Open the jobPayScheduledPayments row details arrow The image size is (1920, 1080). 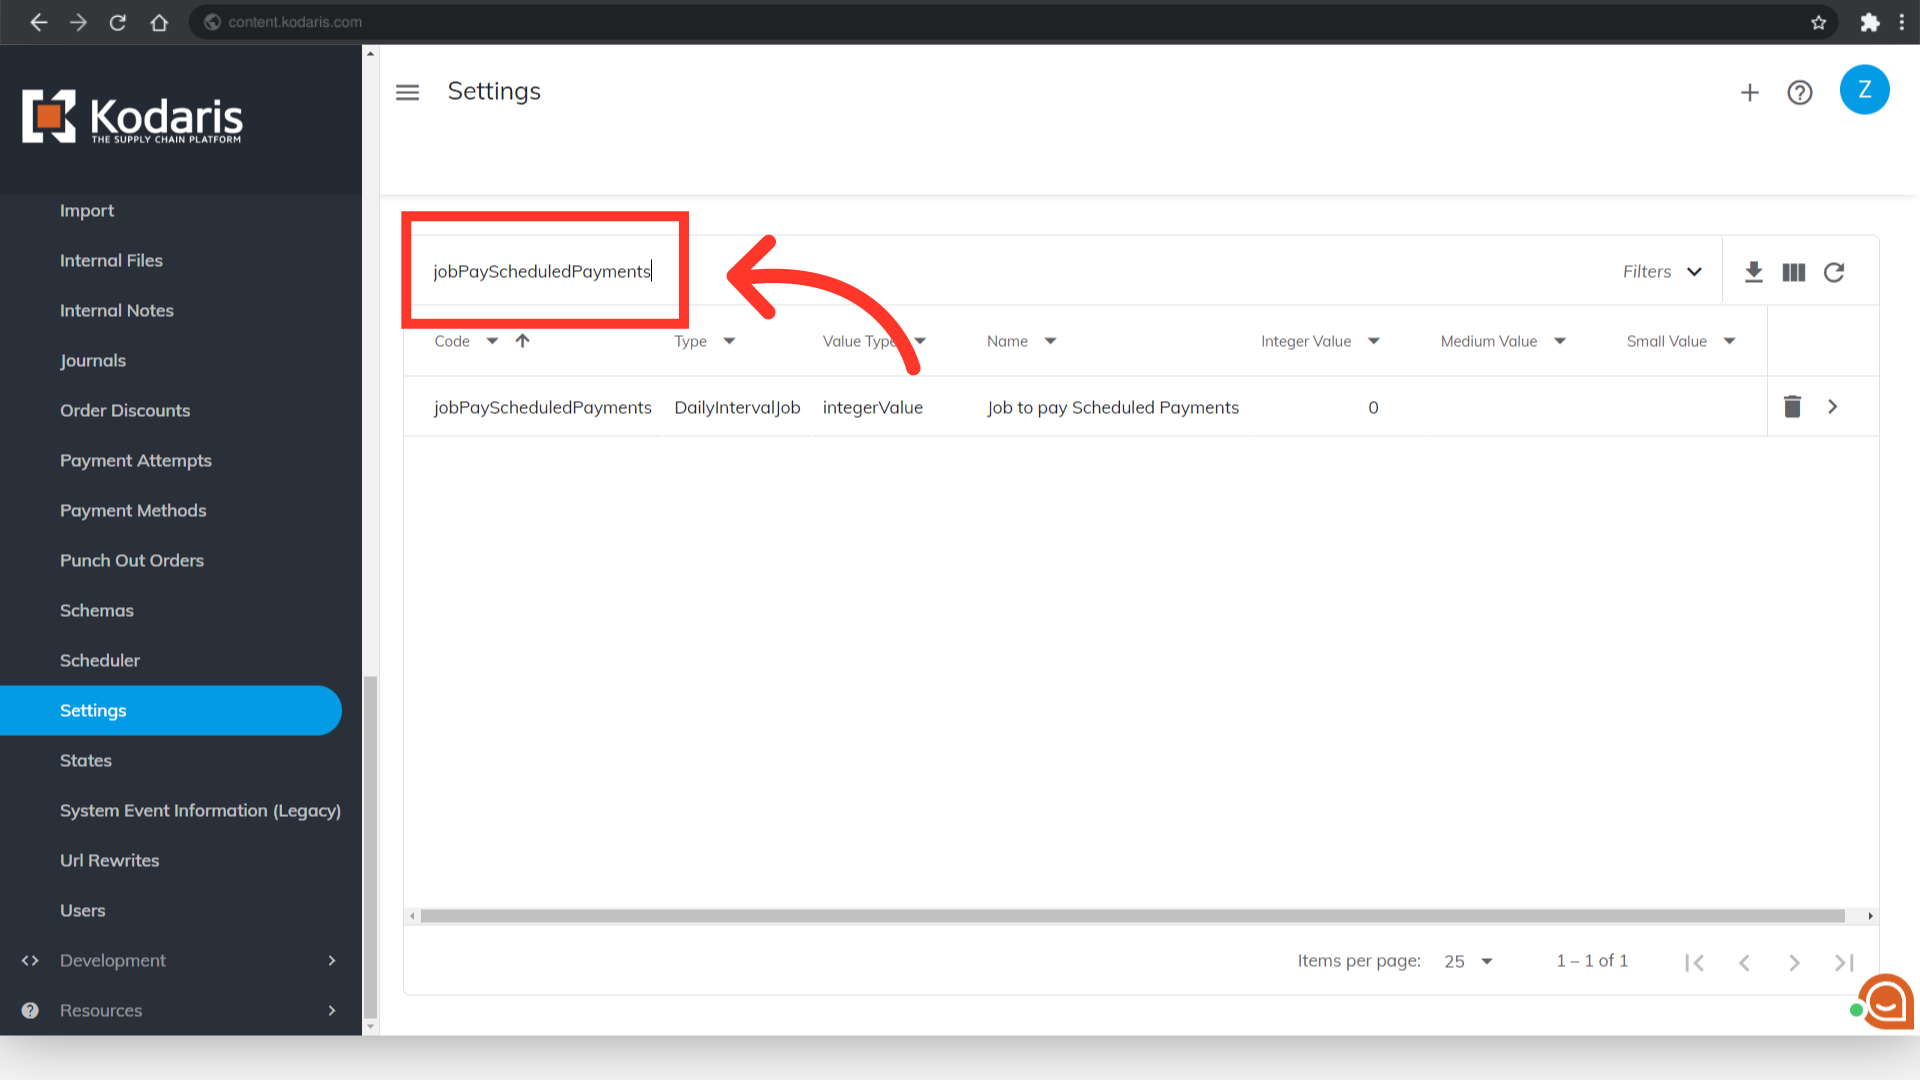click(x=1832, y=407)
